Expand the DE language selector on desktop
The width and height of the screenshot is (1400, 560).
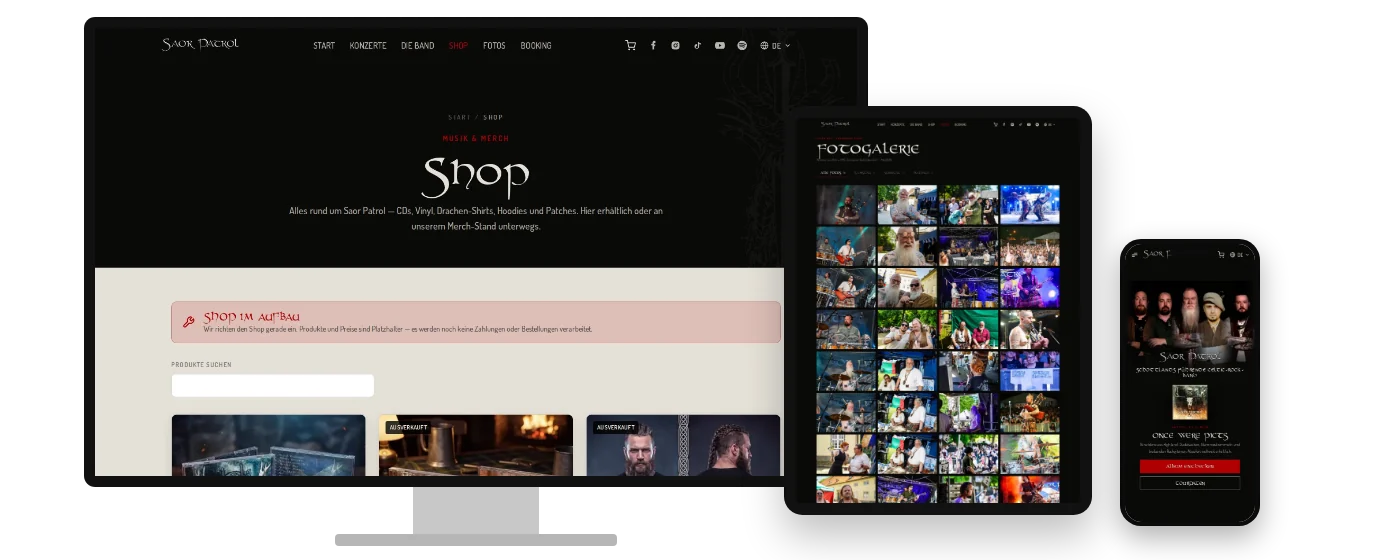click(x=775, y=45)
